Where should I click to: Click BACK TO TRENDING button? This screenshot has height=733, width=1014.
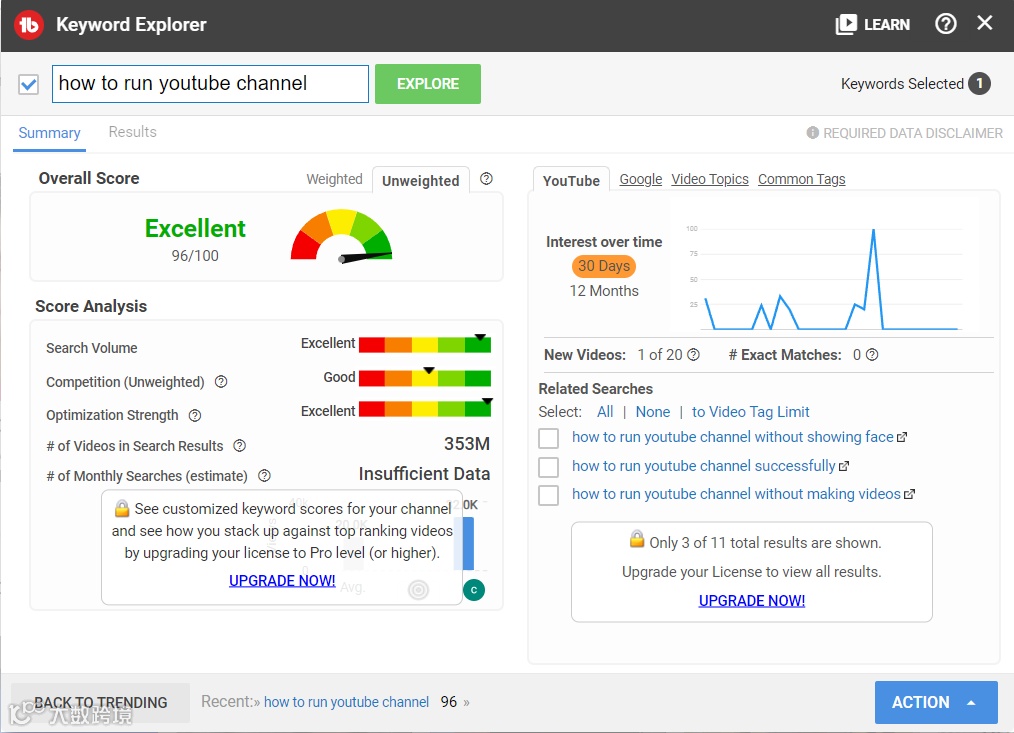[x=100, y=703]
